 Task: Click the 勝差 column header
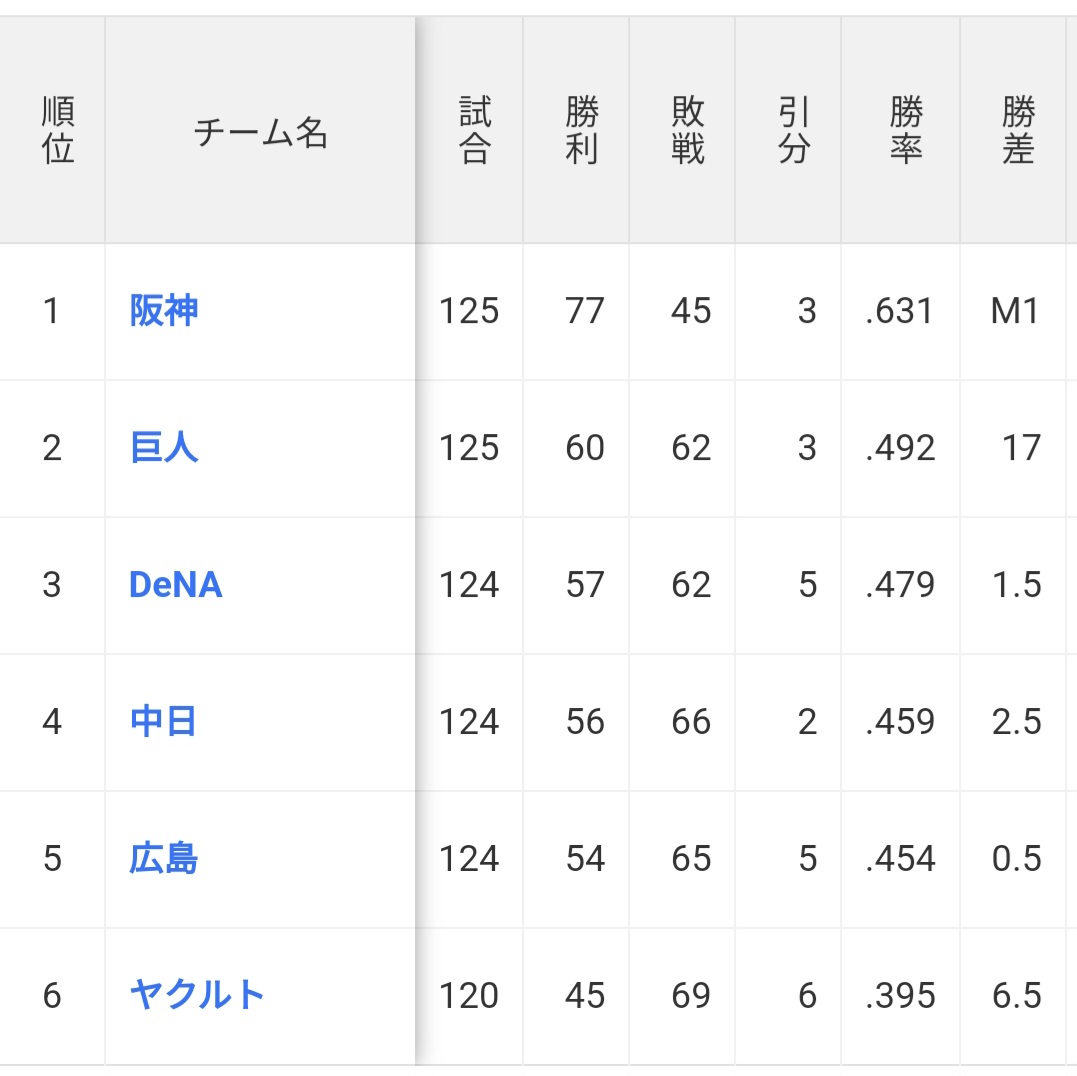[x=1017, y=131]
